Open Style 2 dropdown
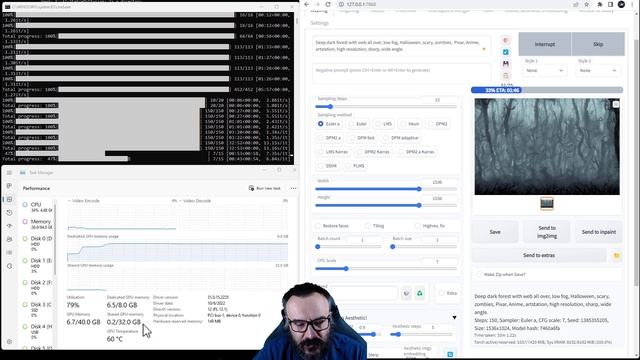Viewport: 640px width, 360px height. coord(598,71)
